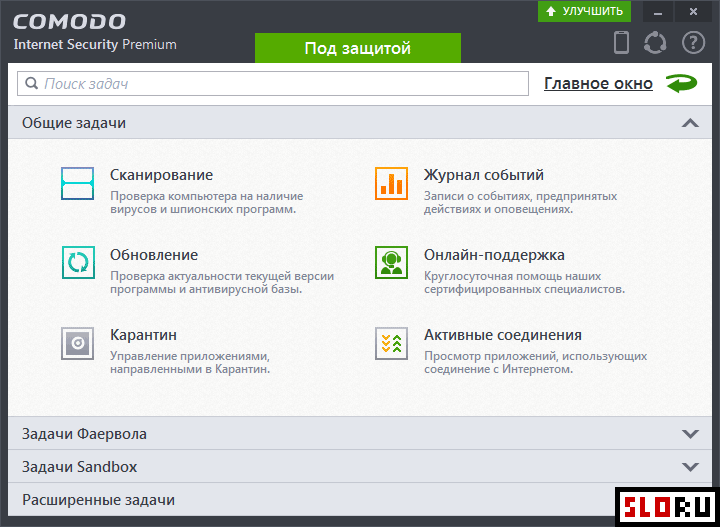Expand the Задачи Sandbox section chevron
This screenshot has width=720, height=527.
pos(690,467)
